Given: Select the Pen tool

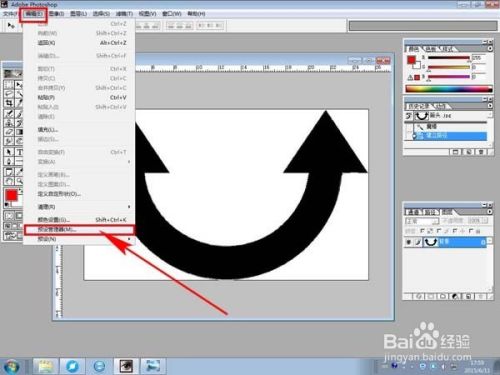Looking at the screenshot, I should pyautogui.click(x=9, y=162).
